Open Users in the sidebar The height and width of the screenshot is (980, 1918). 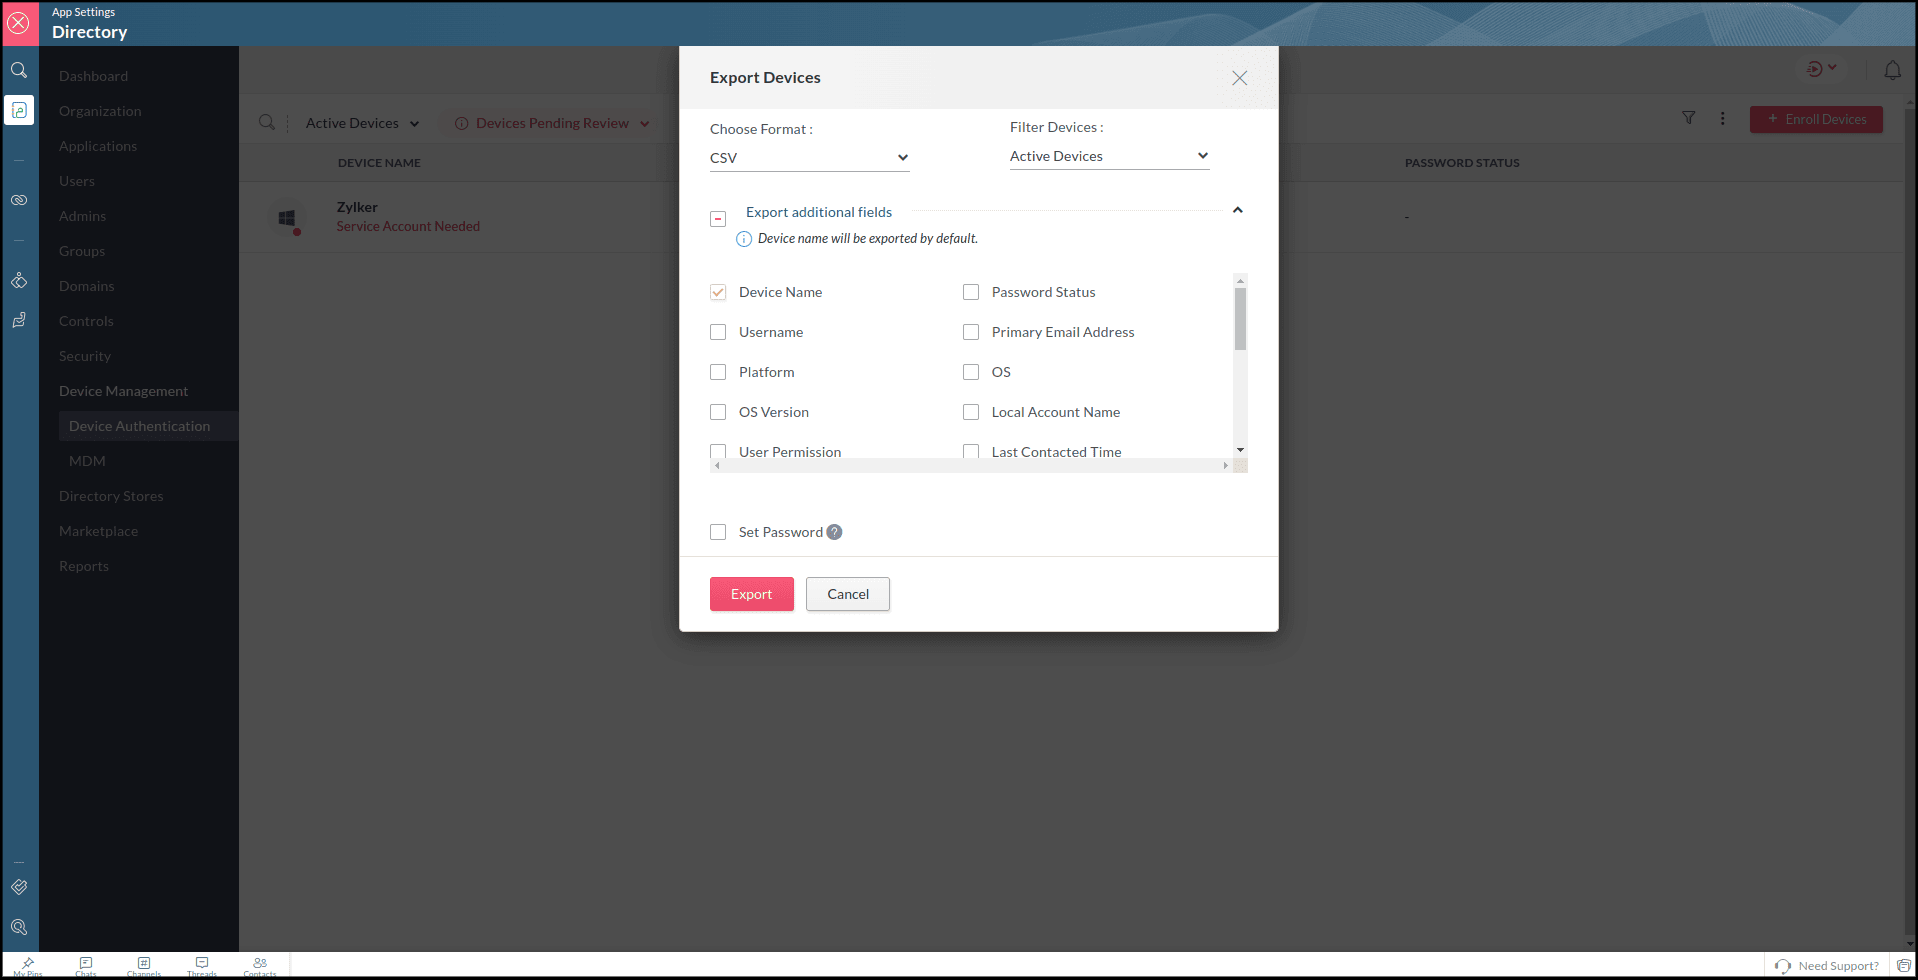click(x=77, y=181)
